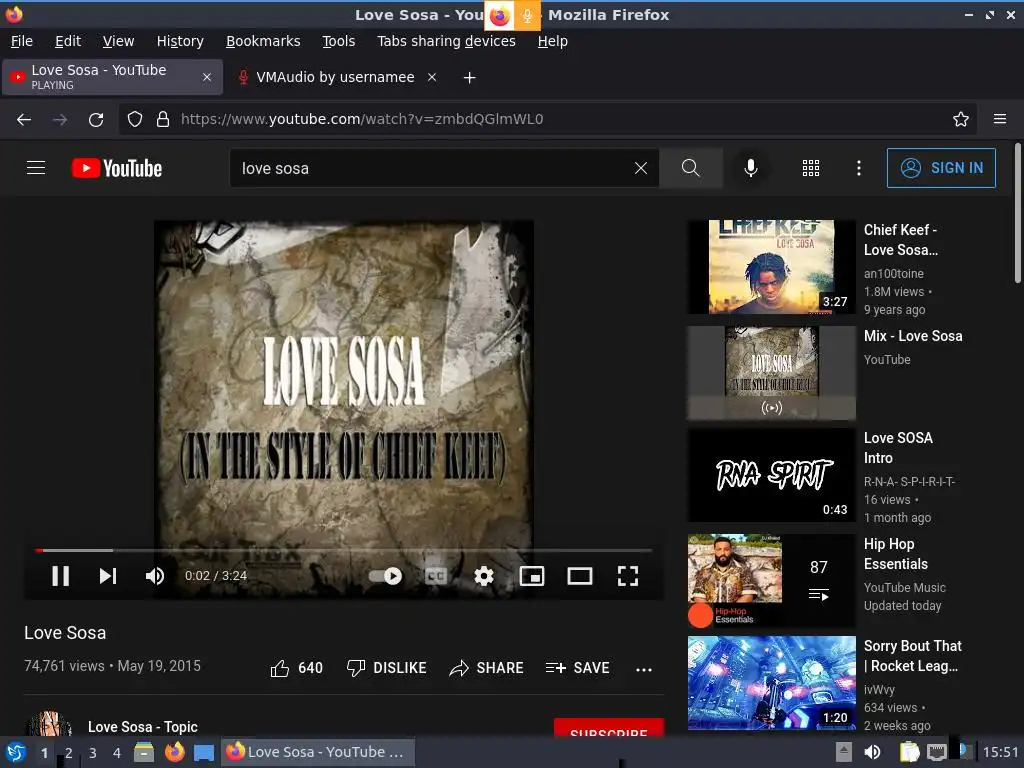Screen dimensions: 1024x768
Task: Launch Firefox from taskbar launcher
Action: pos(174,752)
